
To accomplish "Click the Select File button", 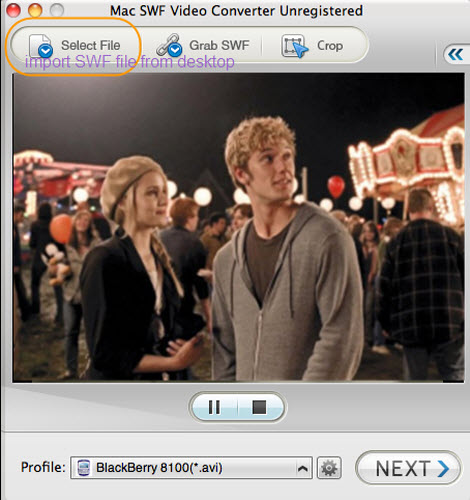I will coord(75,46).
